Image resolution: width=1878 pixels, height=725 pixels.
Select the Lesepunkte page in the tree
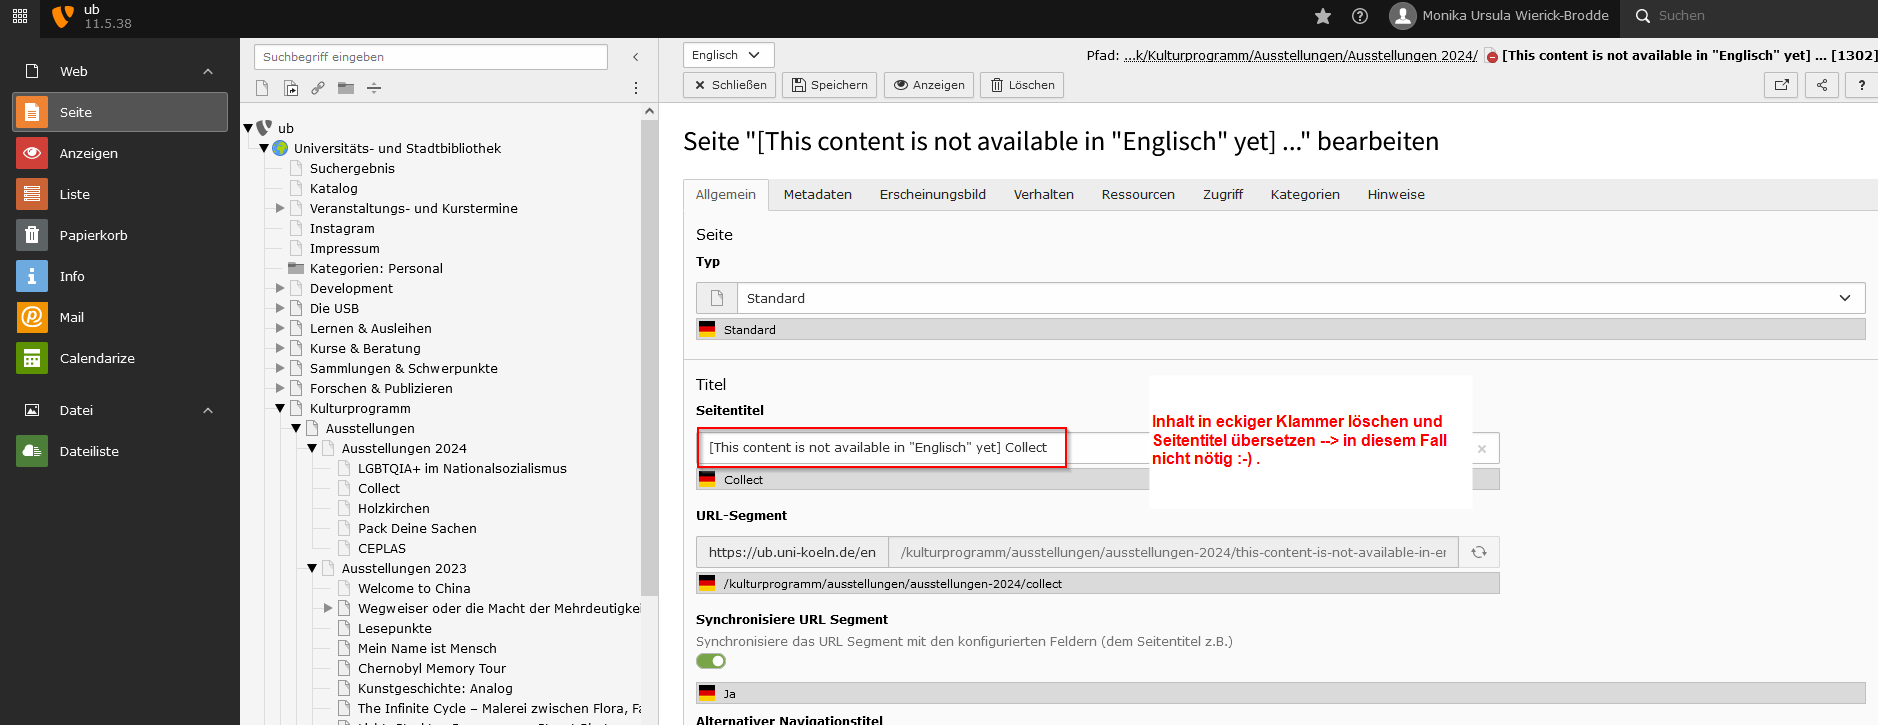(x=395, y=628)
